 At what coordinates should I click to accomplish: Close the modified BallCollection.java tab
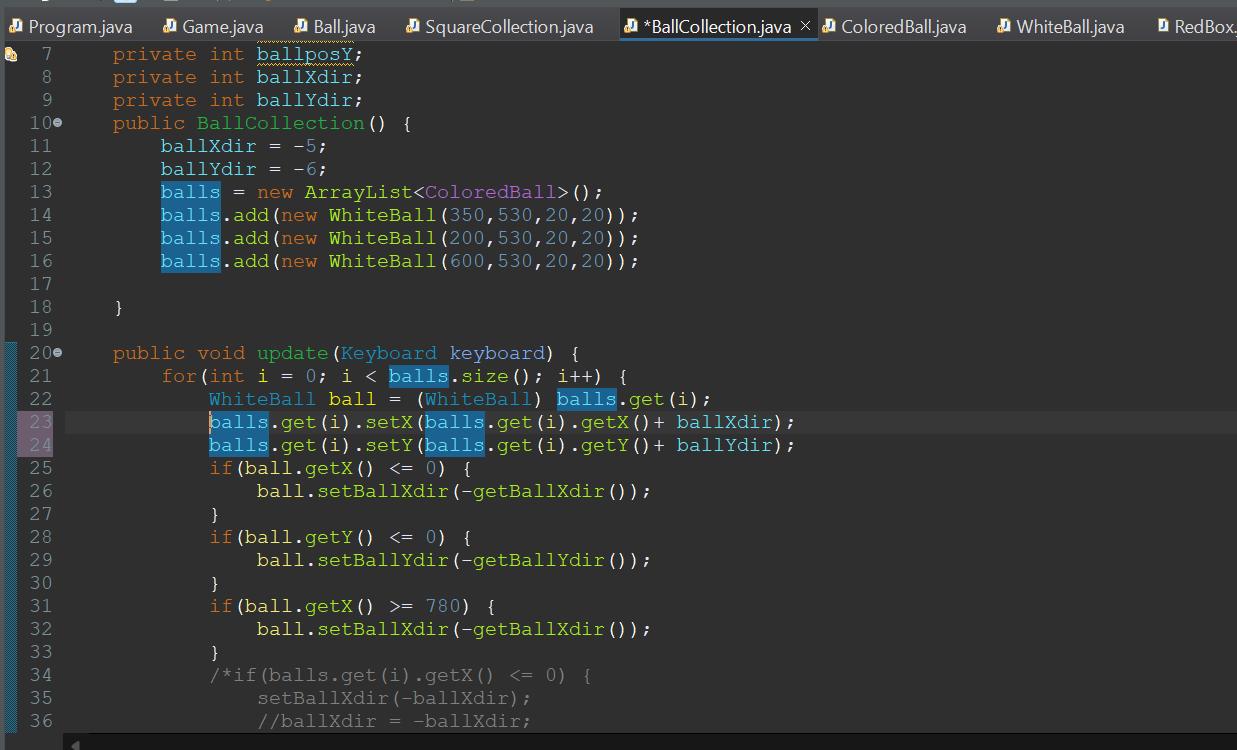[x=806, y=26]
